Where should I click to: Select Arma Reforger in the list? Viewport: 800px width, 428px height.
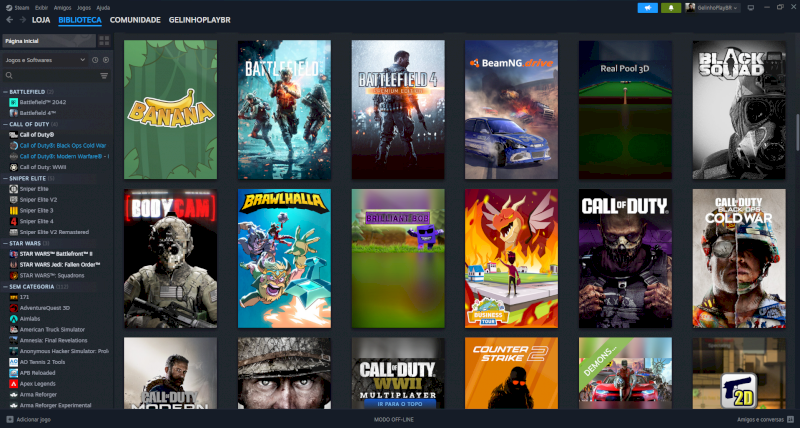click(x=38, y=395)
